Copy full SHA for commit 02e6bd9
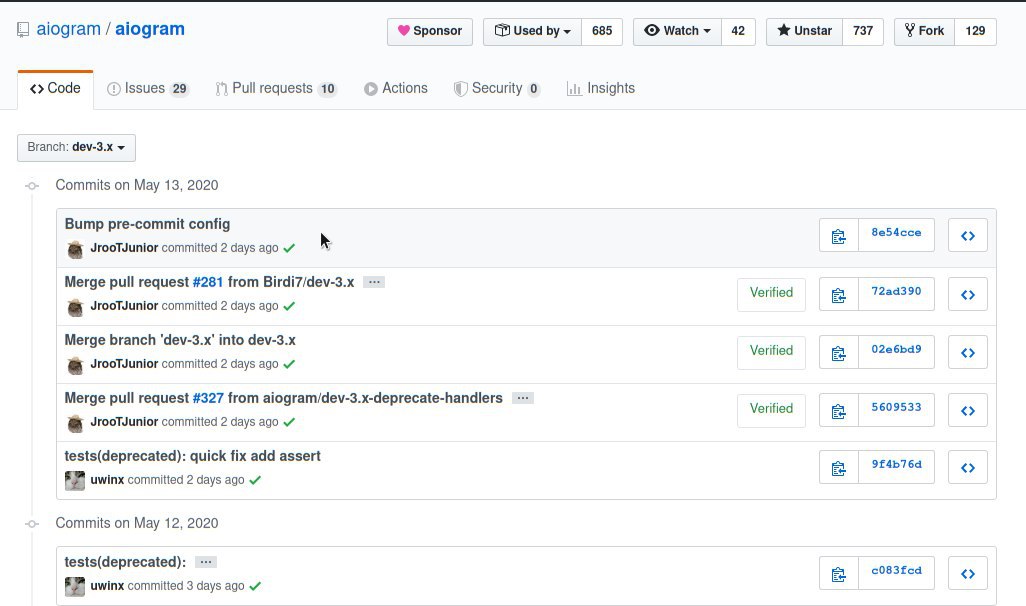The image size is (1026, 606). click(x=838, y=353)
